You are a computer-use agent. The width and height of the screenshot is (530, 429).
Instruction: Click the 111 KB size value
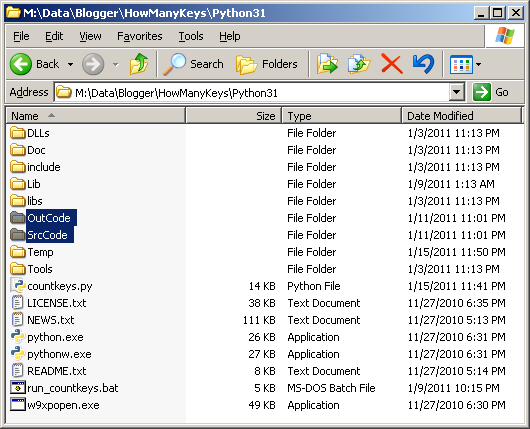(259, 320)
